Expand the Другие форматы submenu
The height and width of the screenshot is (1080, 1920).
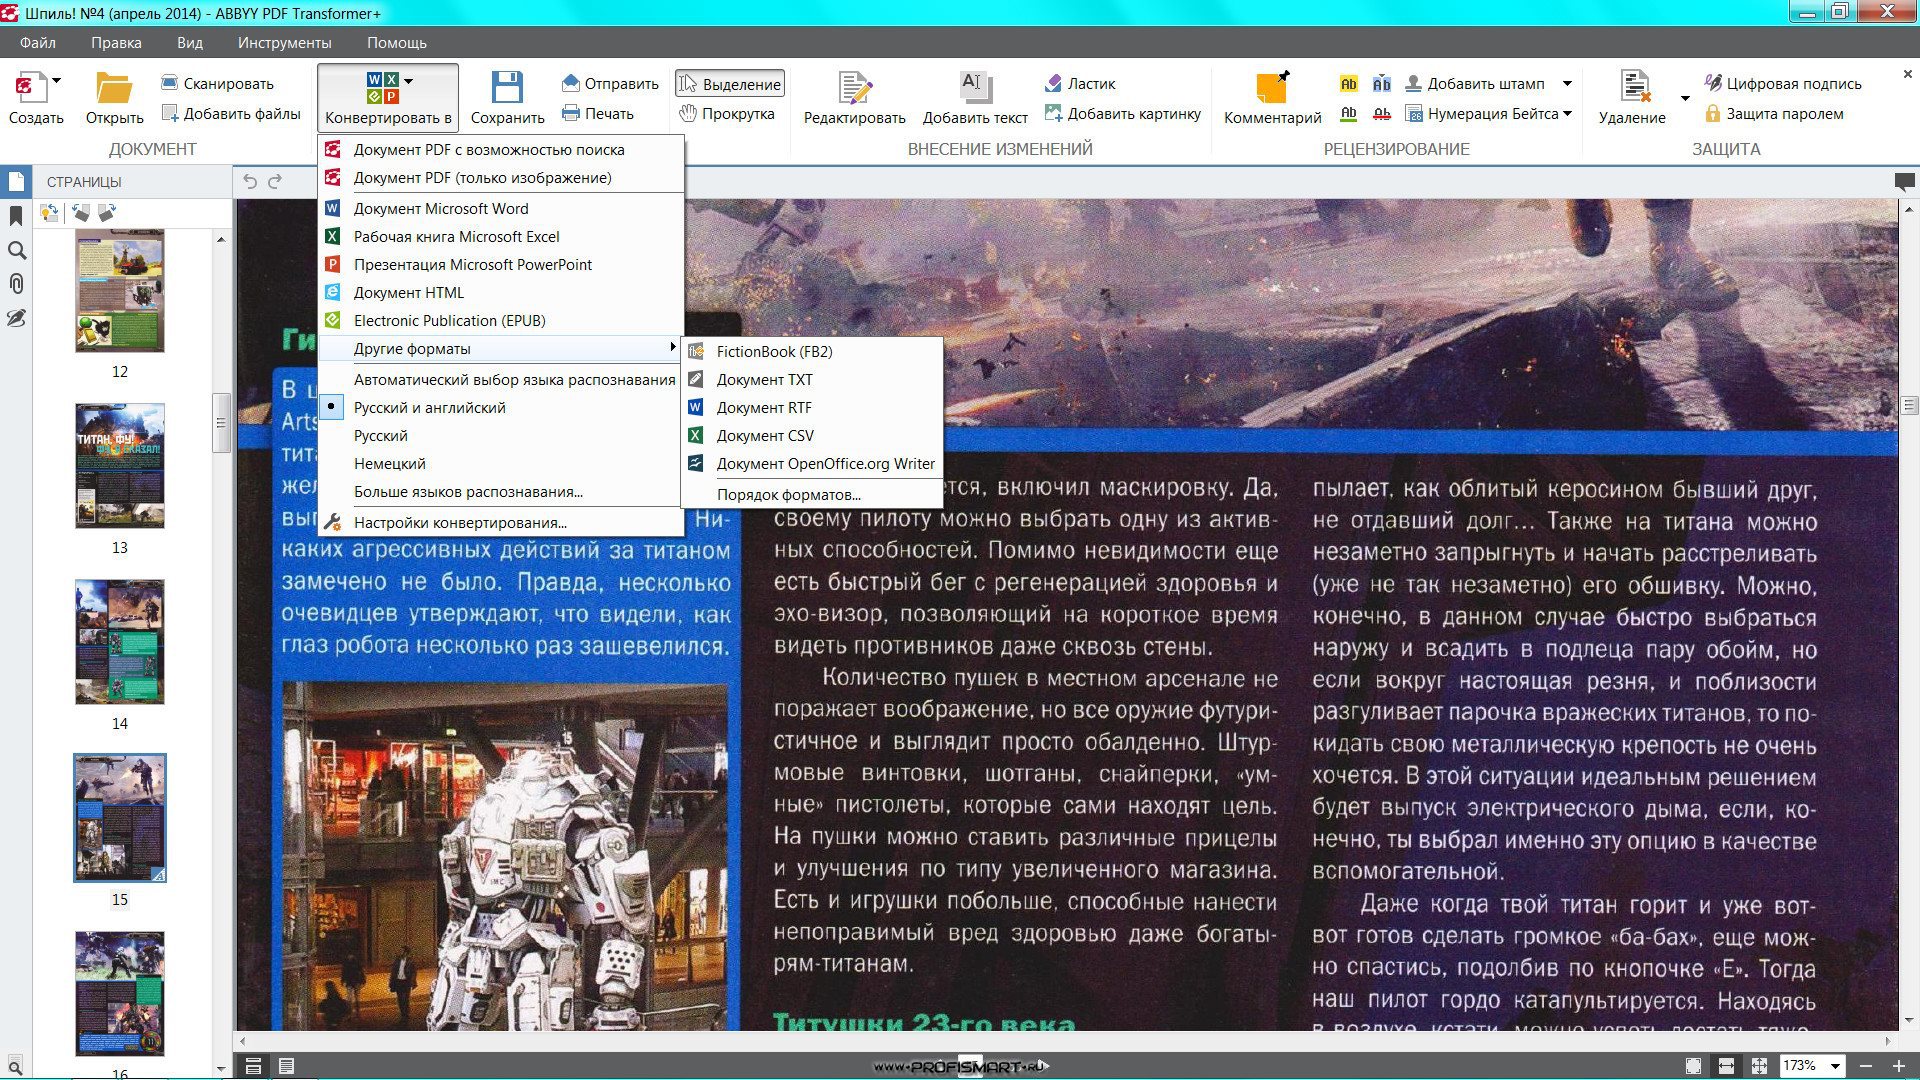pyautogui.click(x=500, y=349)
